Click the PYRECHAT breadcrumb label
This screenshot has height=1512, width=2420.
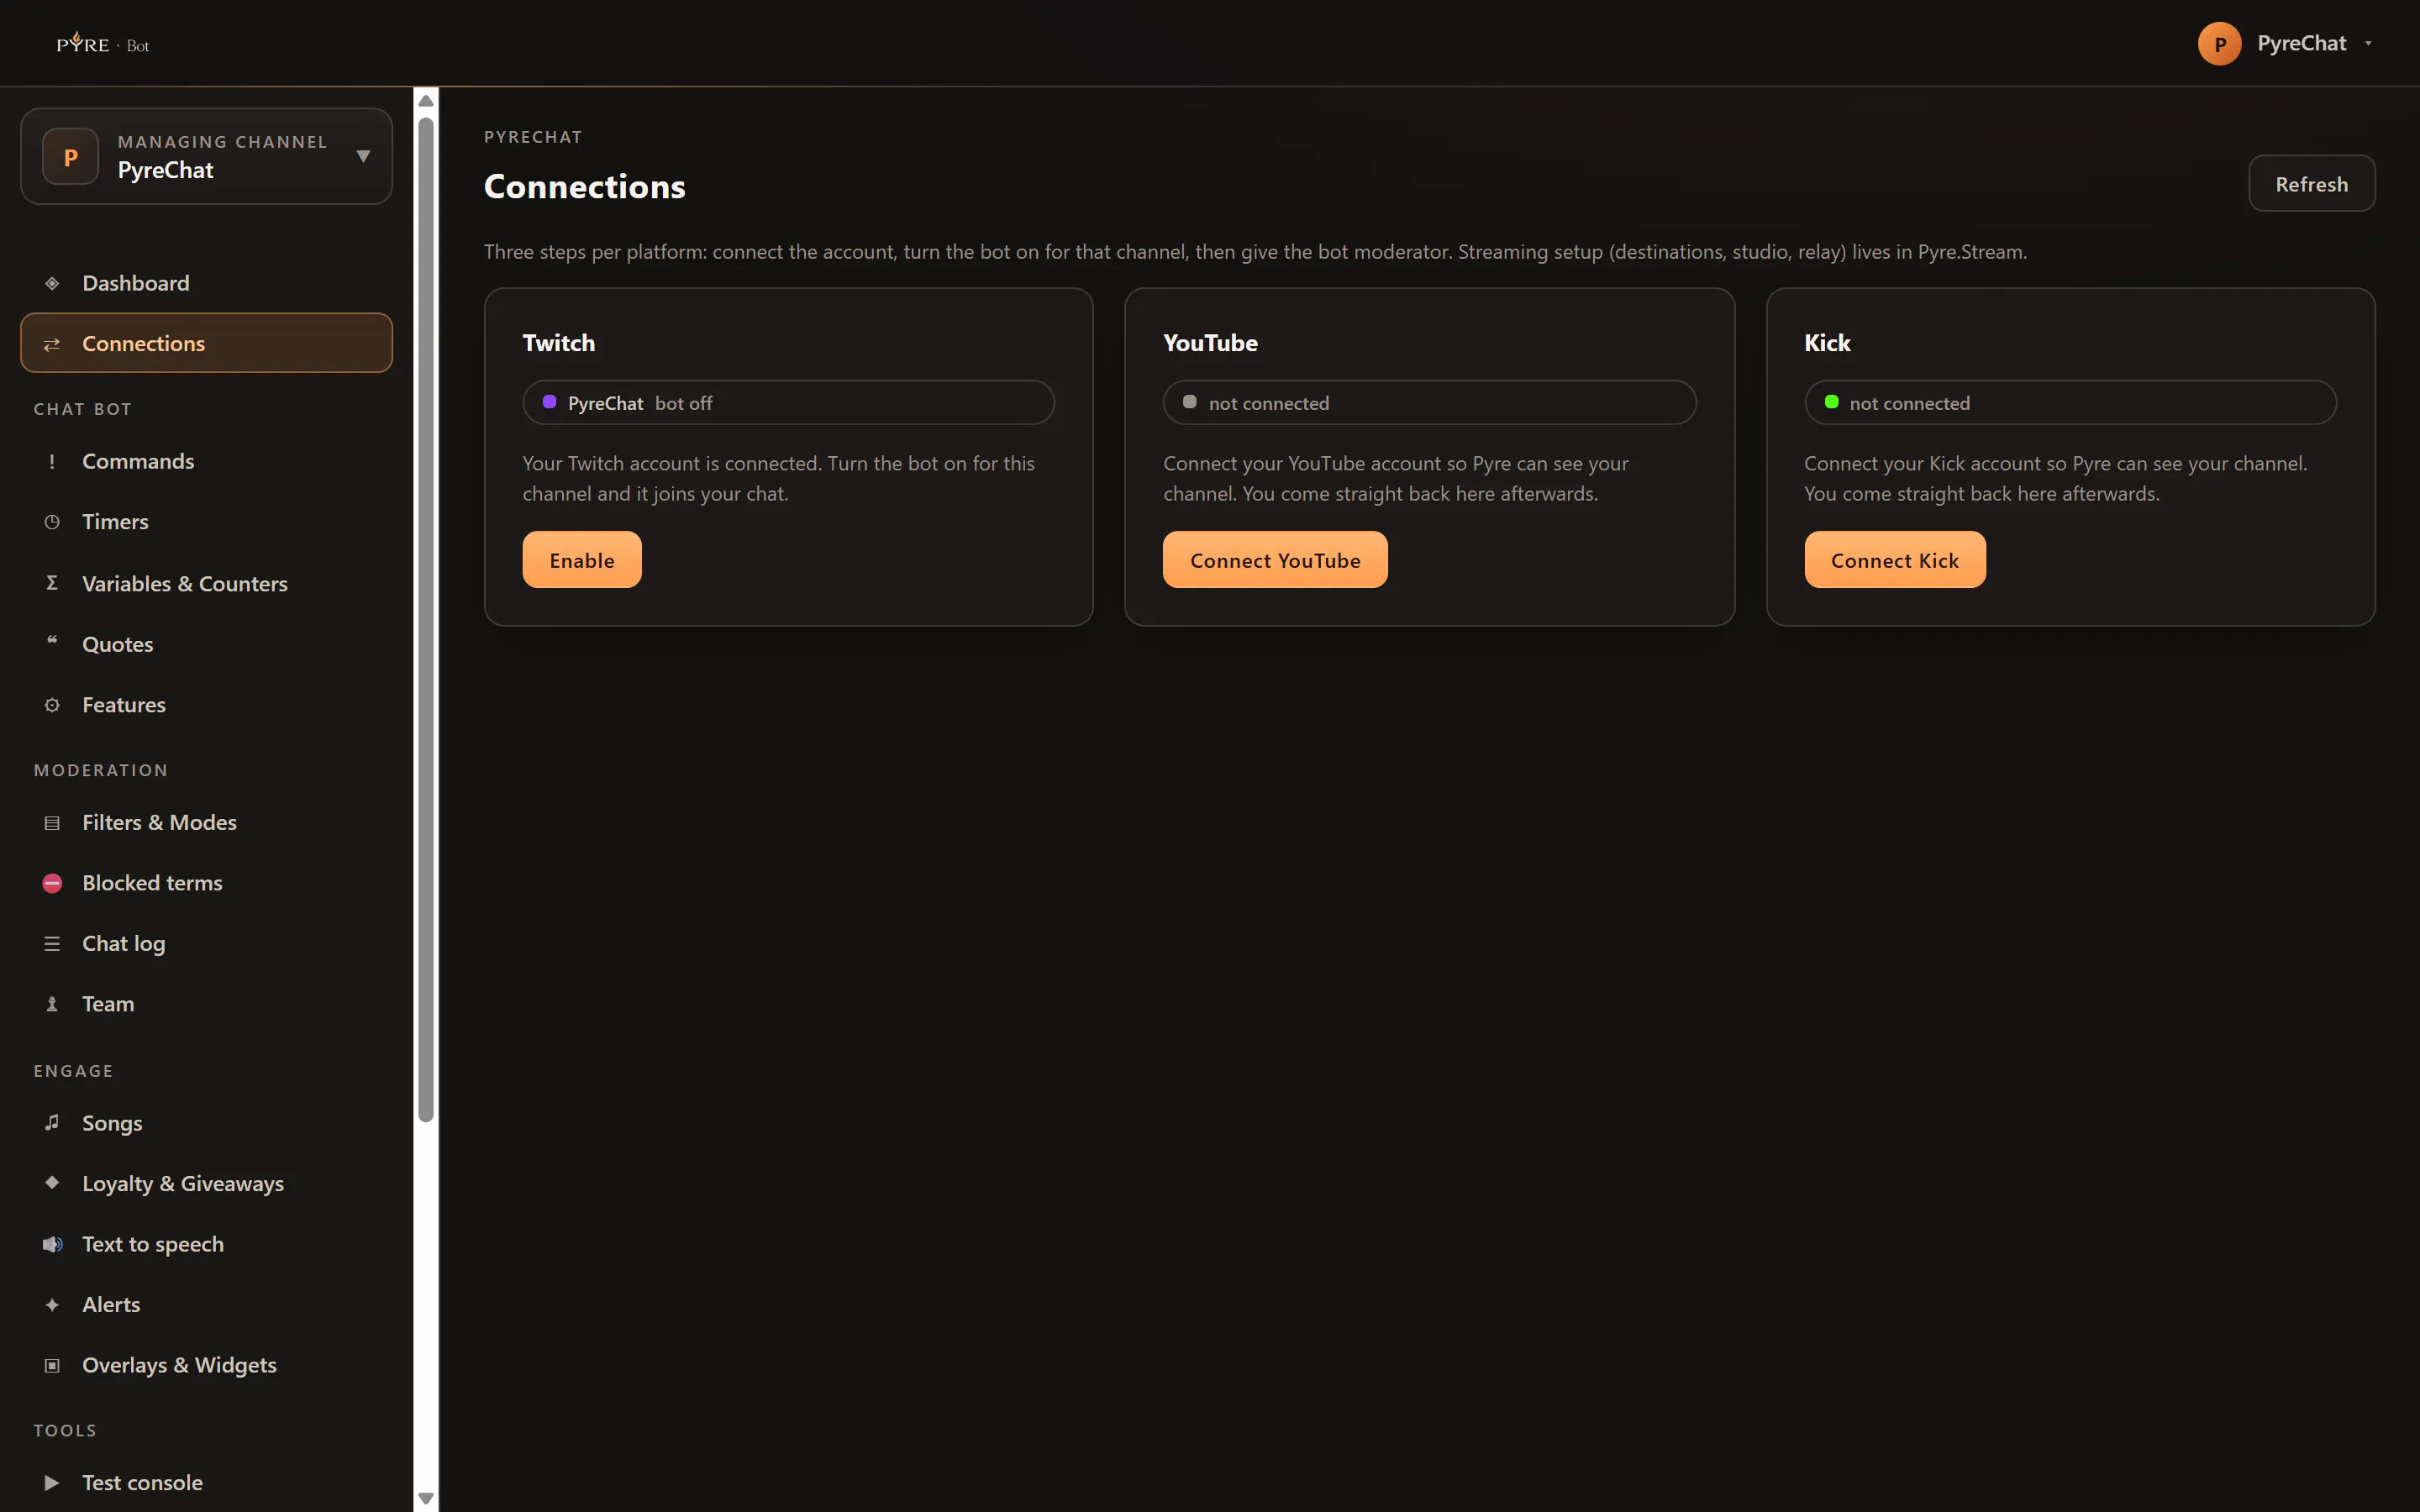(533, 137)
